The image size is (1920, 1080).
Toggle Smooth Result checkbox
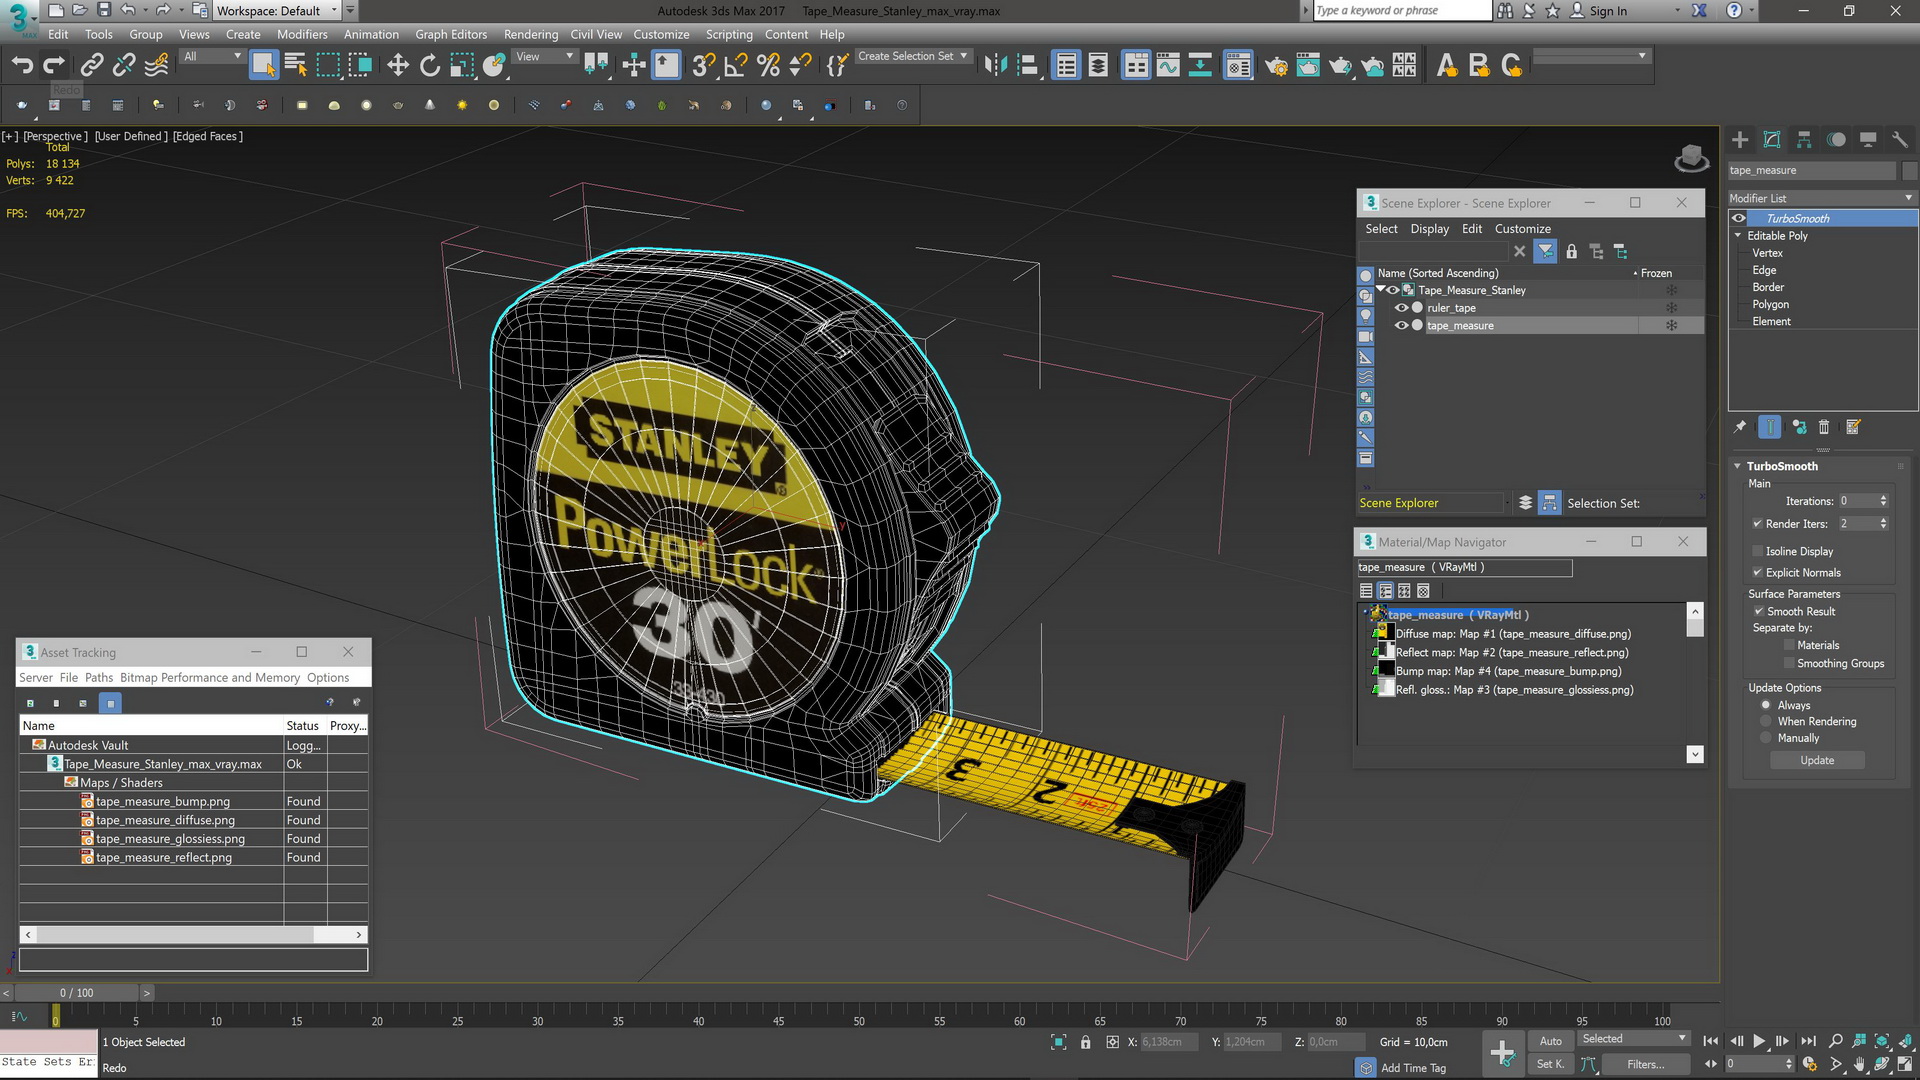[1759, 612]
